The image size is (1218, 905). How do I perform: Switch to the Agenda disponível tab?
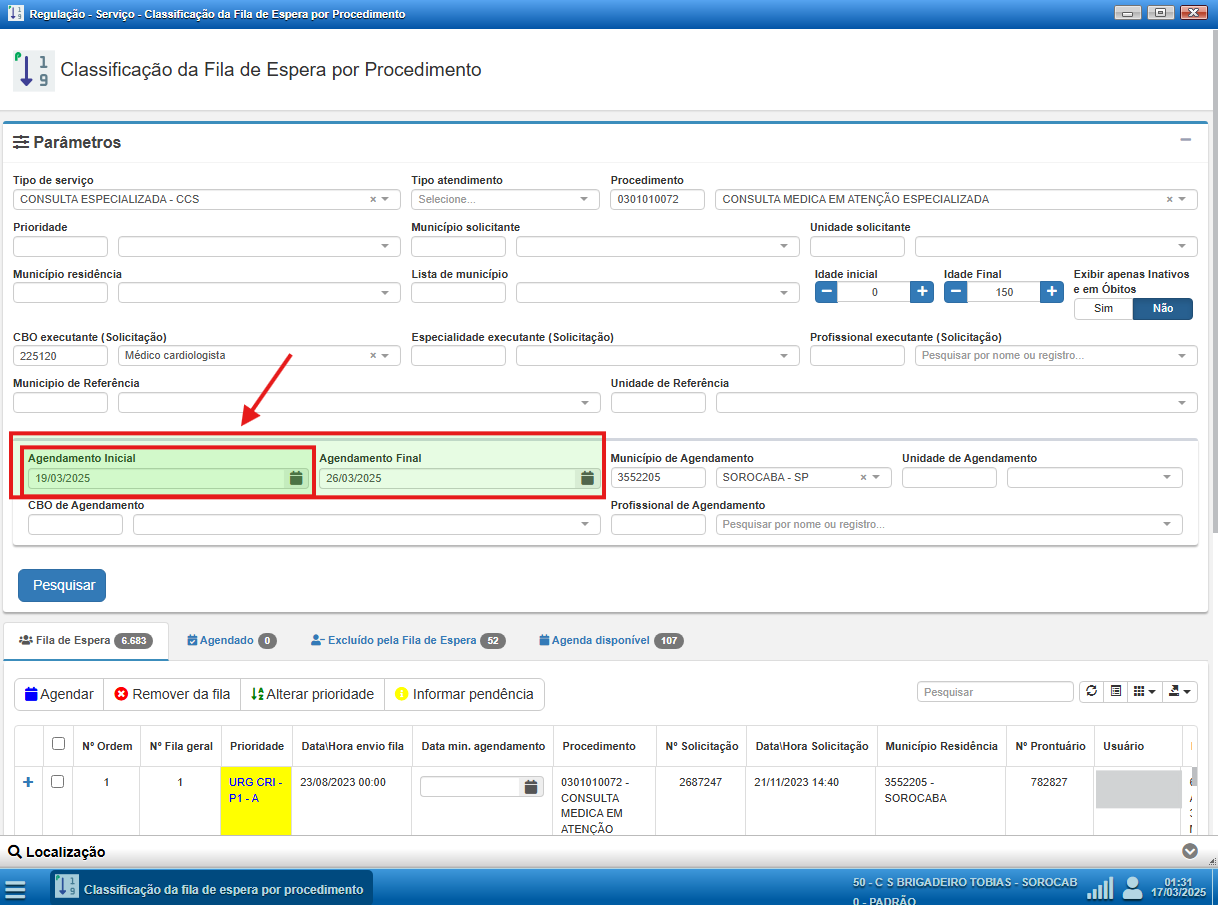point(601,640)
